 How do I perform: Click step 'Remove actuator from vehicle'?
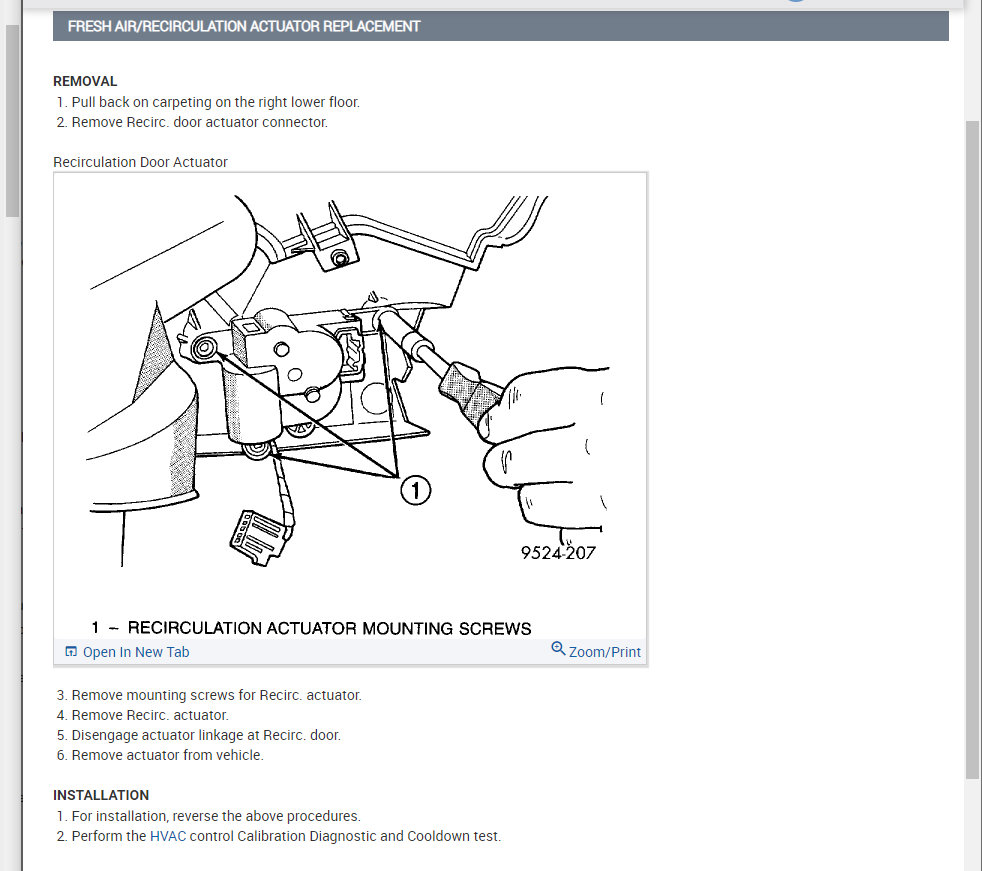(x=167, y=755)
